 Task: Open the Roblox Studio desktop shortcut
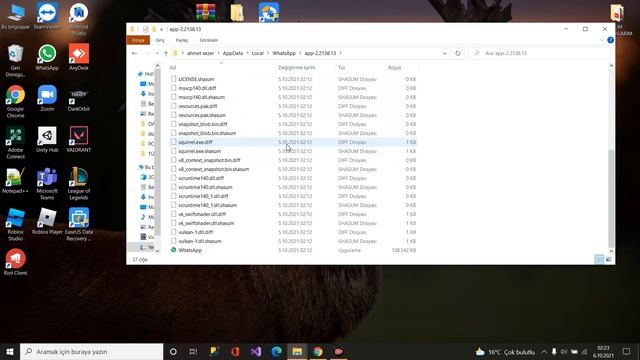[16, 224]
